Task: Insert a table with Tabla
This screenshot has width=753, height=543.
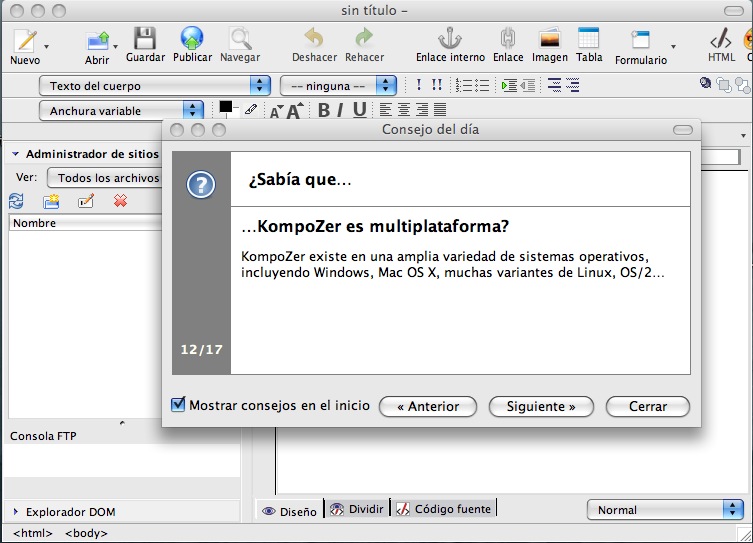Action: pos(589,45)
